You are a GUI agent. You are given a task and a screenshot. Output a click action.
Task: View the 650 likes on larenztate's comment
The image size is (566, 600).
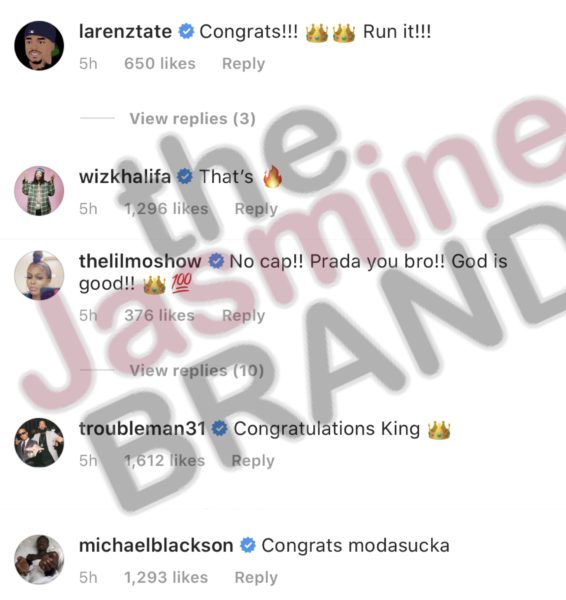[x=160, y=64]
